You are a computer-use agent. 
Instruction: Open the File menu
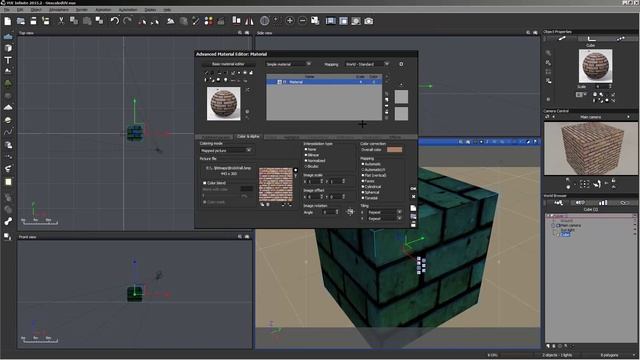[7, 9]
